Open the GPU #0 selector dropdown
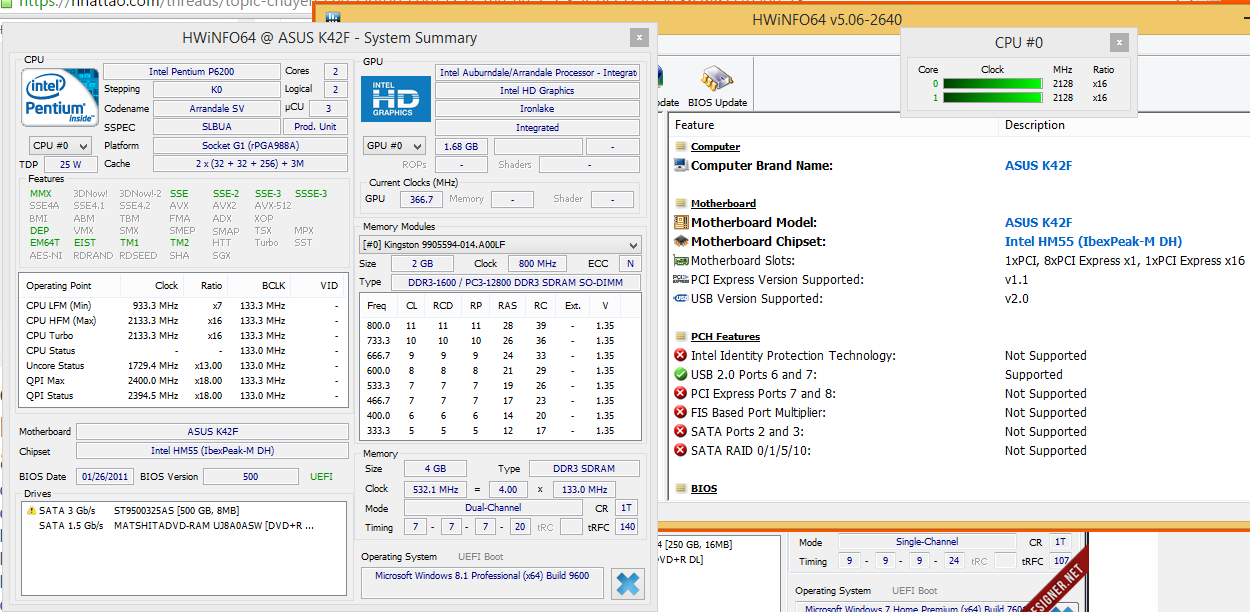1250x612 pixels. [395, 146]
